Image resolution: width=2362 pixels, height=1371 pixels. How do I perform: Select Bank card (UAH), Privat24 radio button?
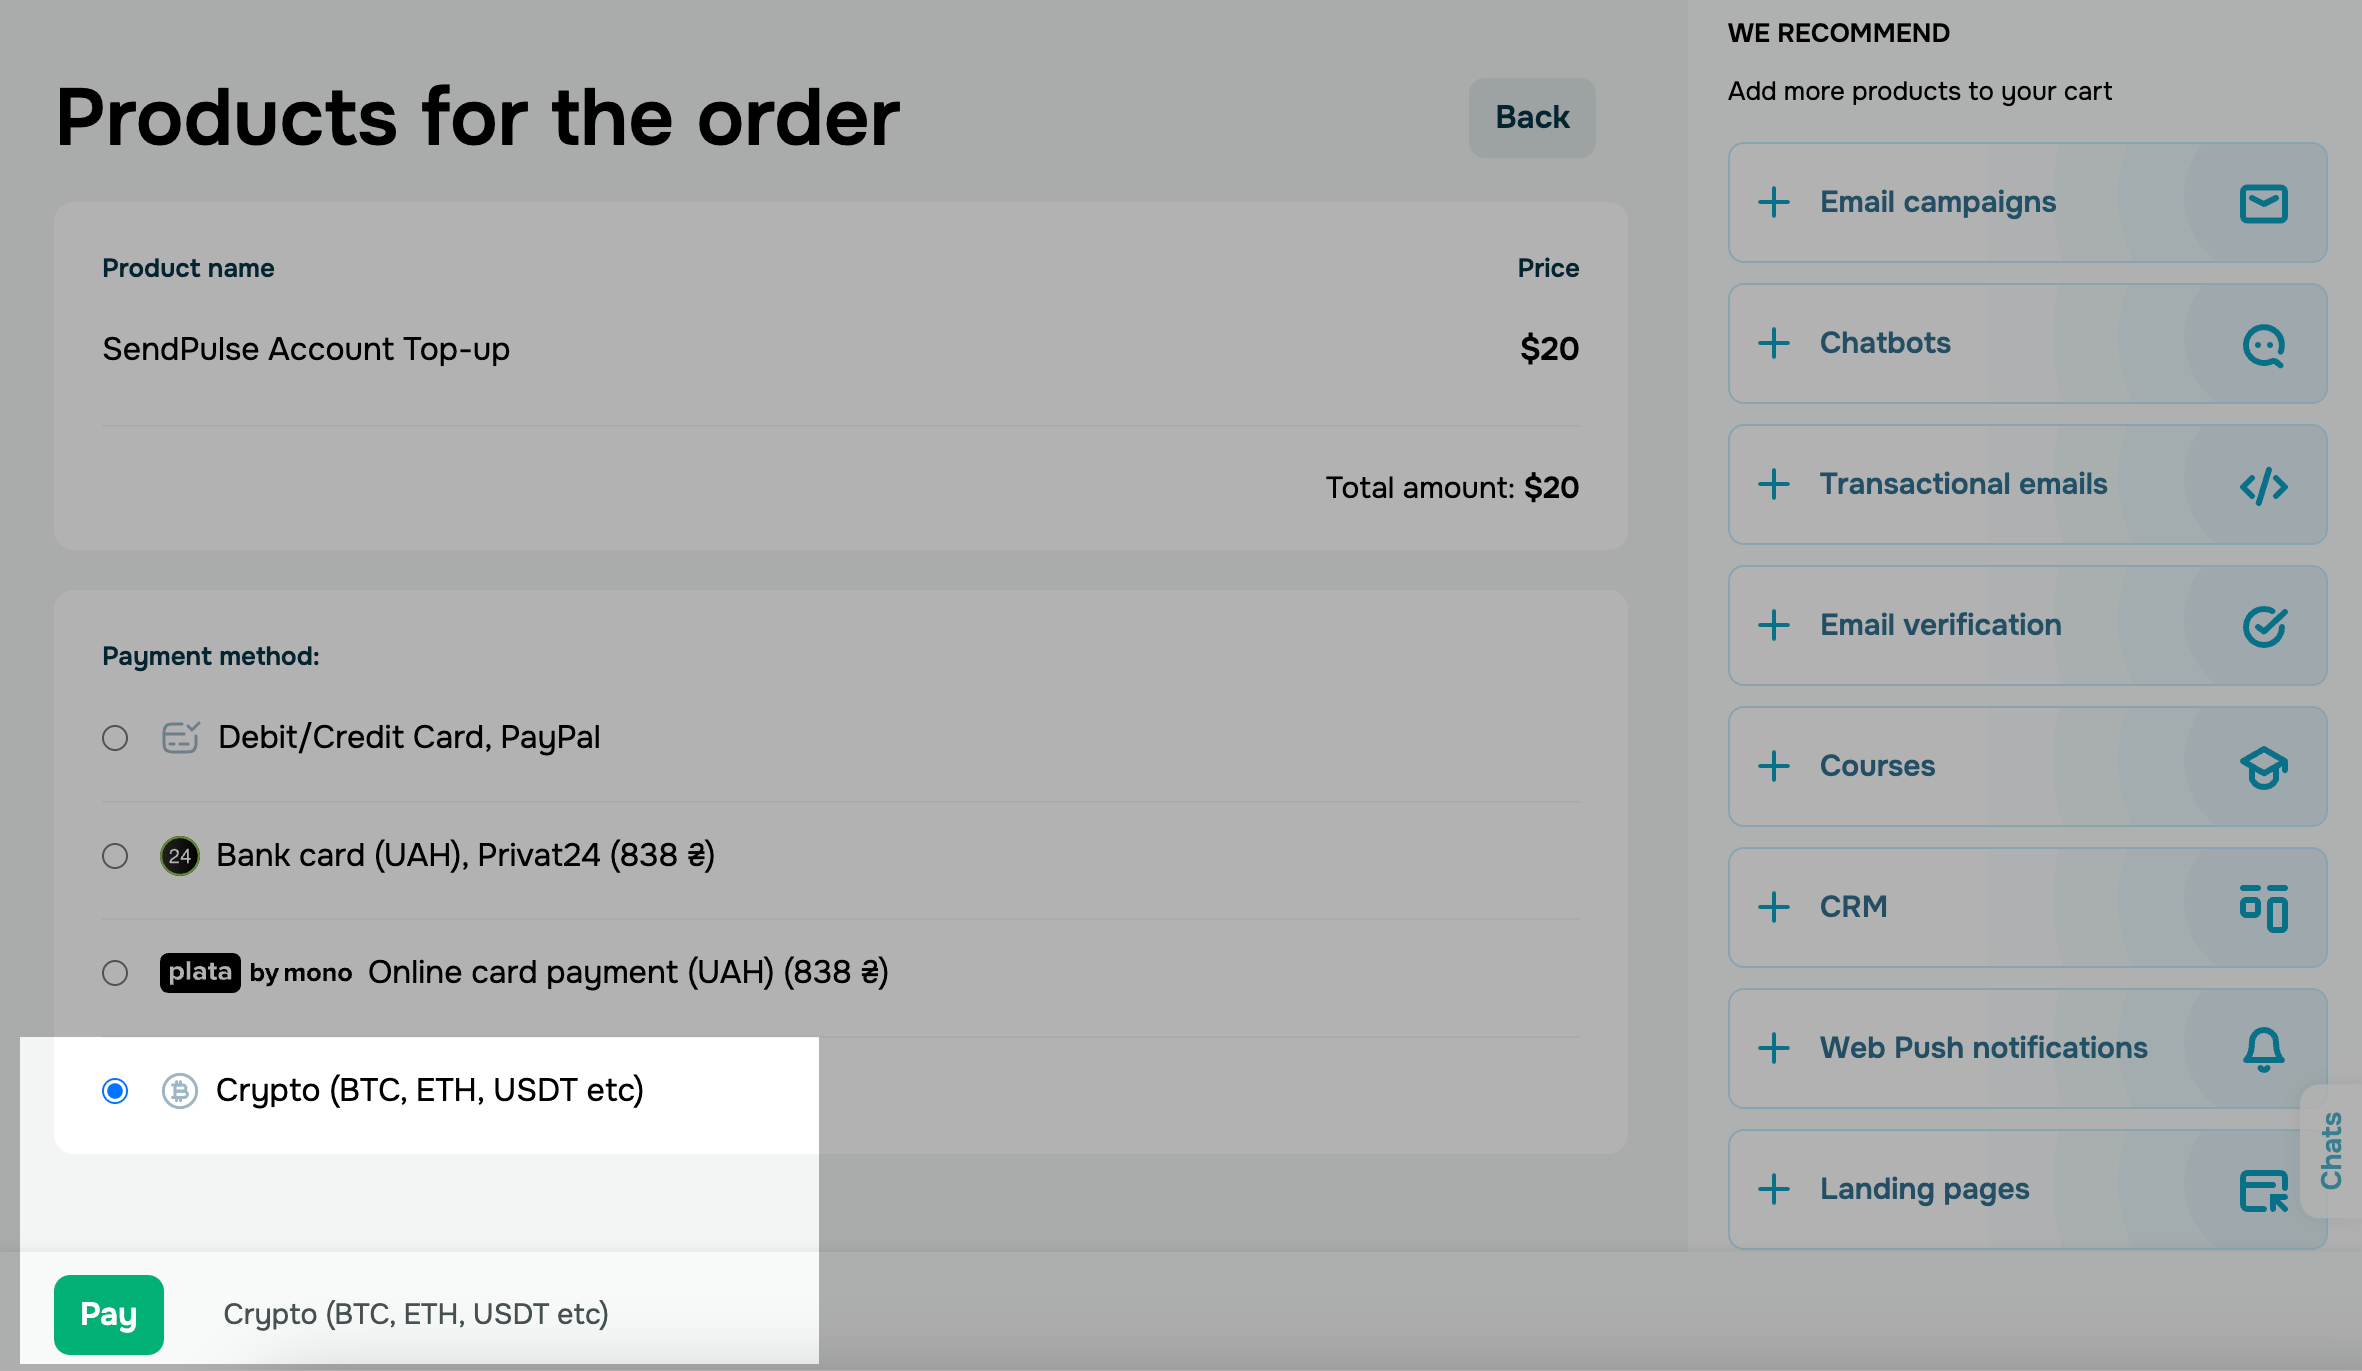(115, 856)
